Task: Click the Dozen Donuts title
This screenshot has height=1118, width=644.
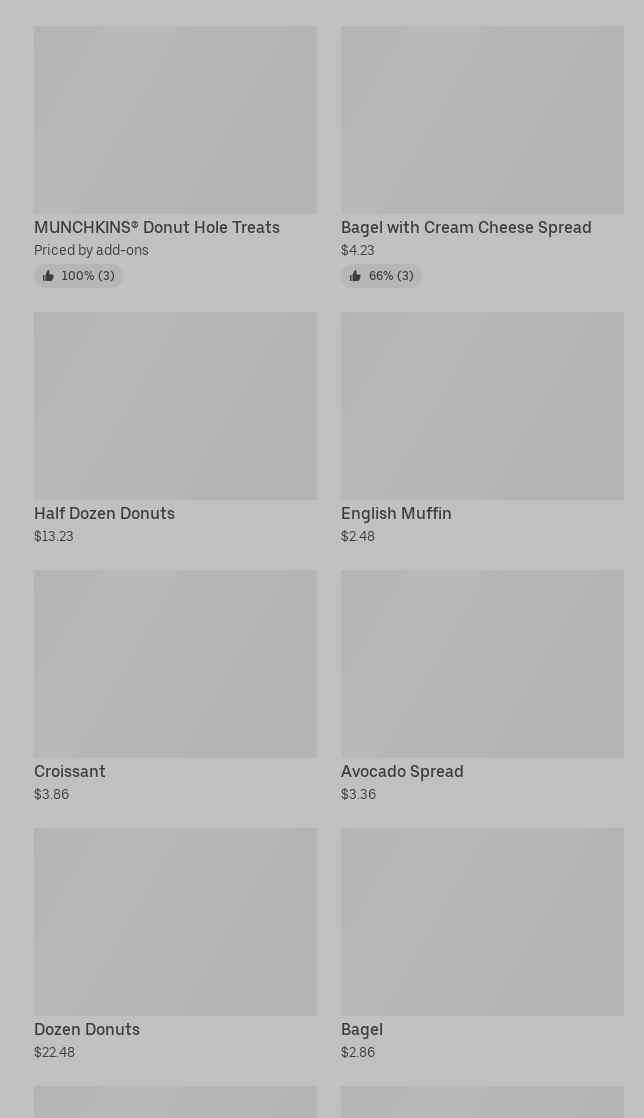Action: coord(87,1030)
